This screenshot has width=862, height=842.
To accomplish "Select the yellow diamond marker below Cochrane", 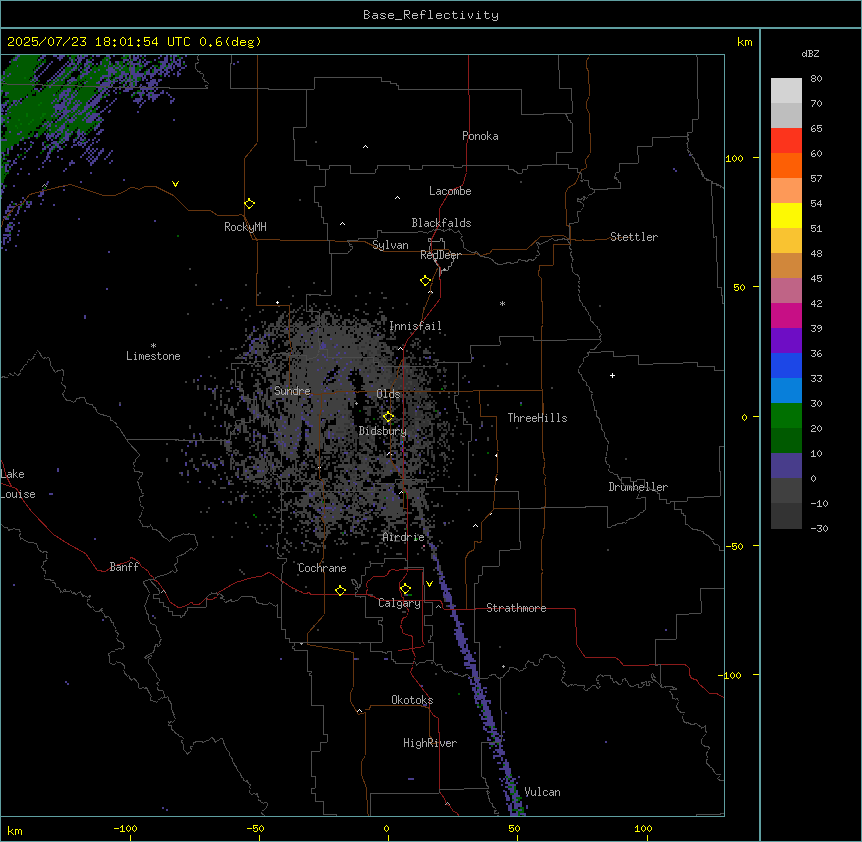I will tap(340, 590).
